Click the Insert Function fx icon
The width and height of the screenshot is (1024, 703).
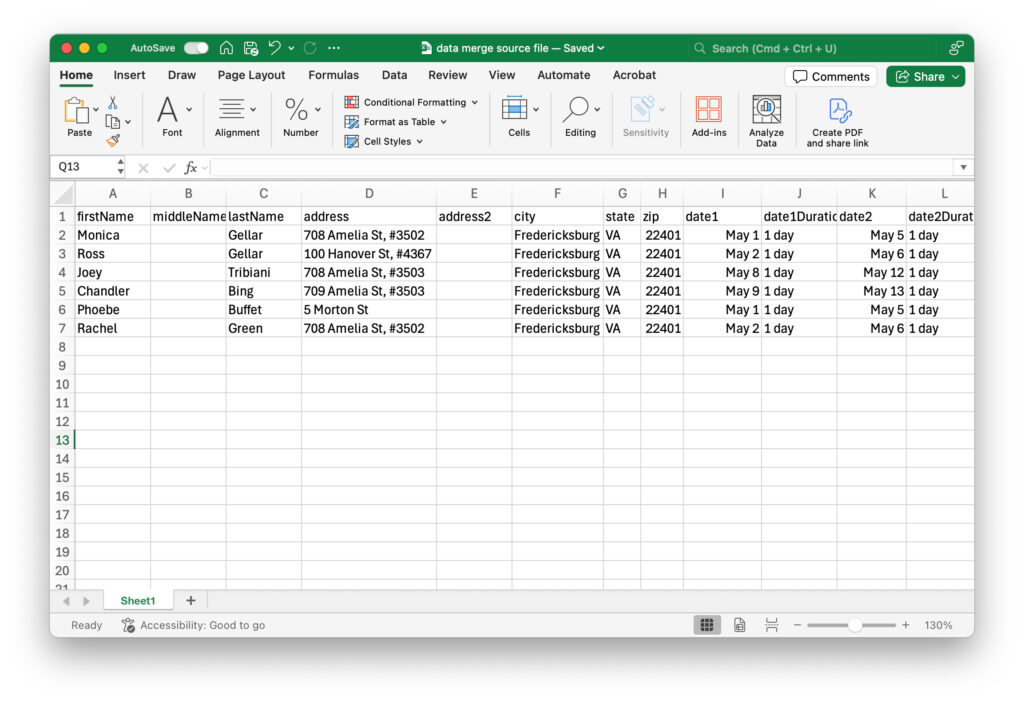tap(191, 168)
